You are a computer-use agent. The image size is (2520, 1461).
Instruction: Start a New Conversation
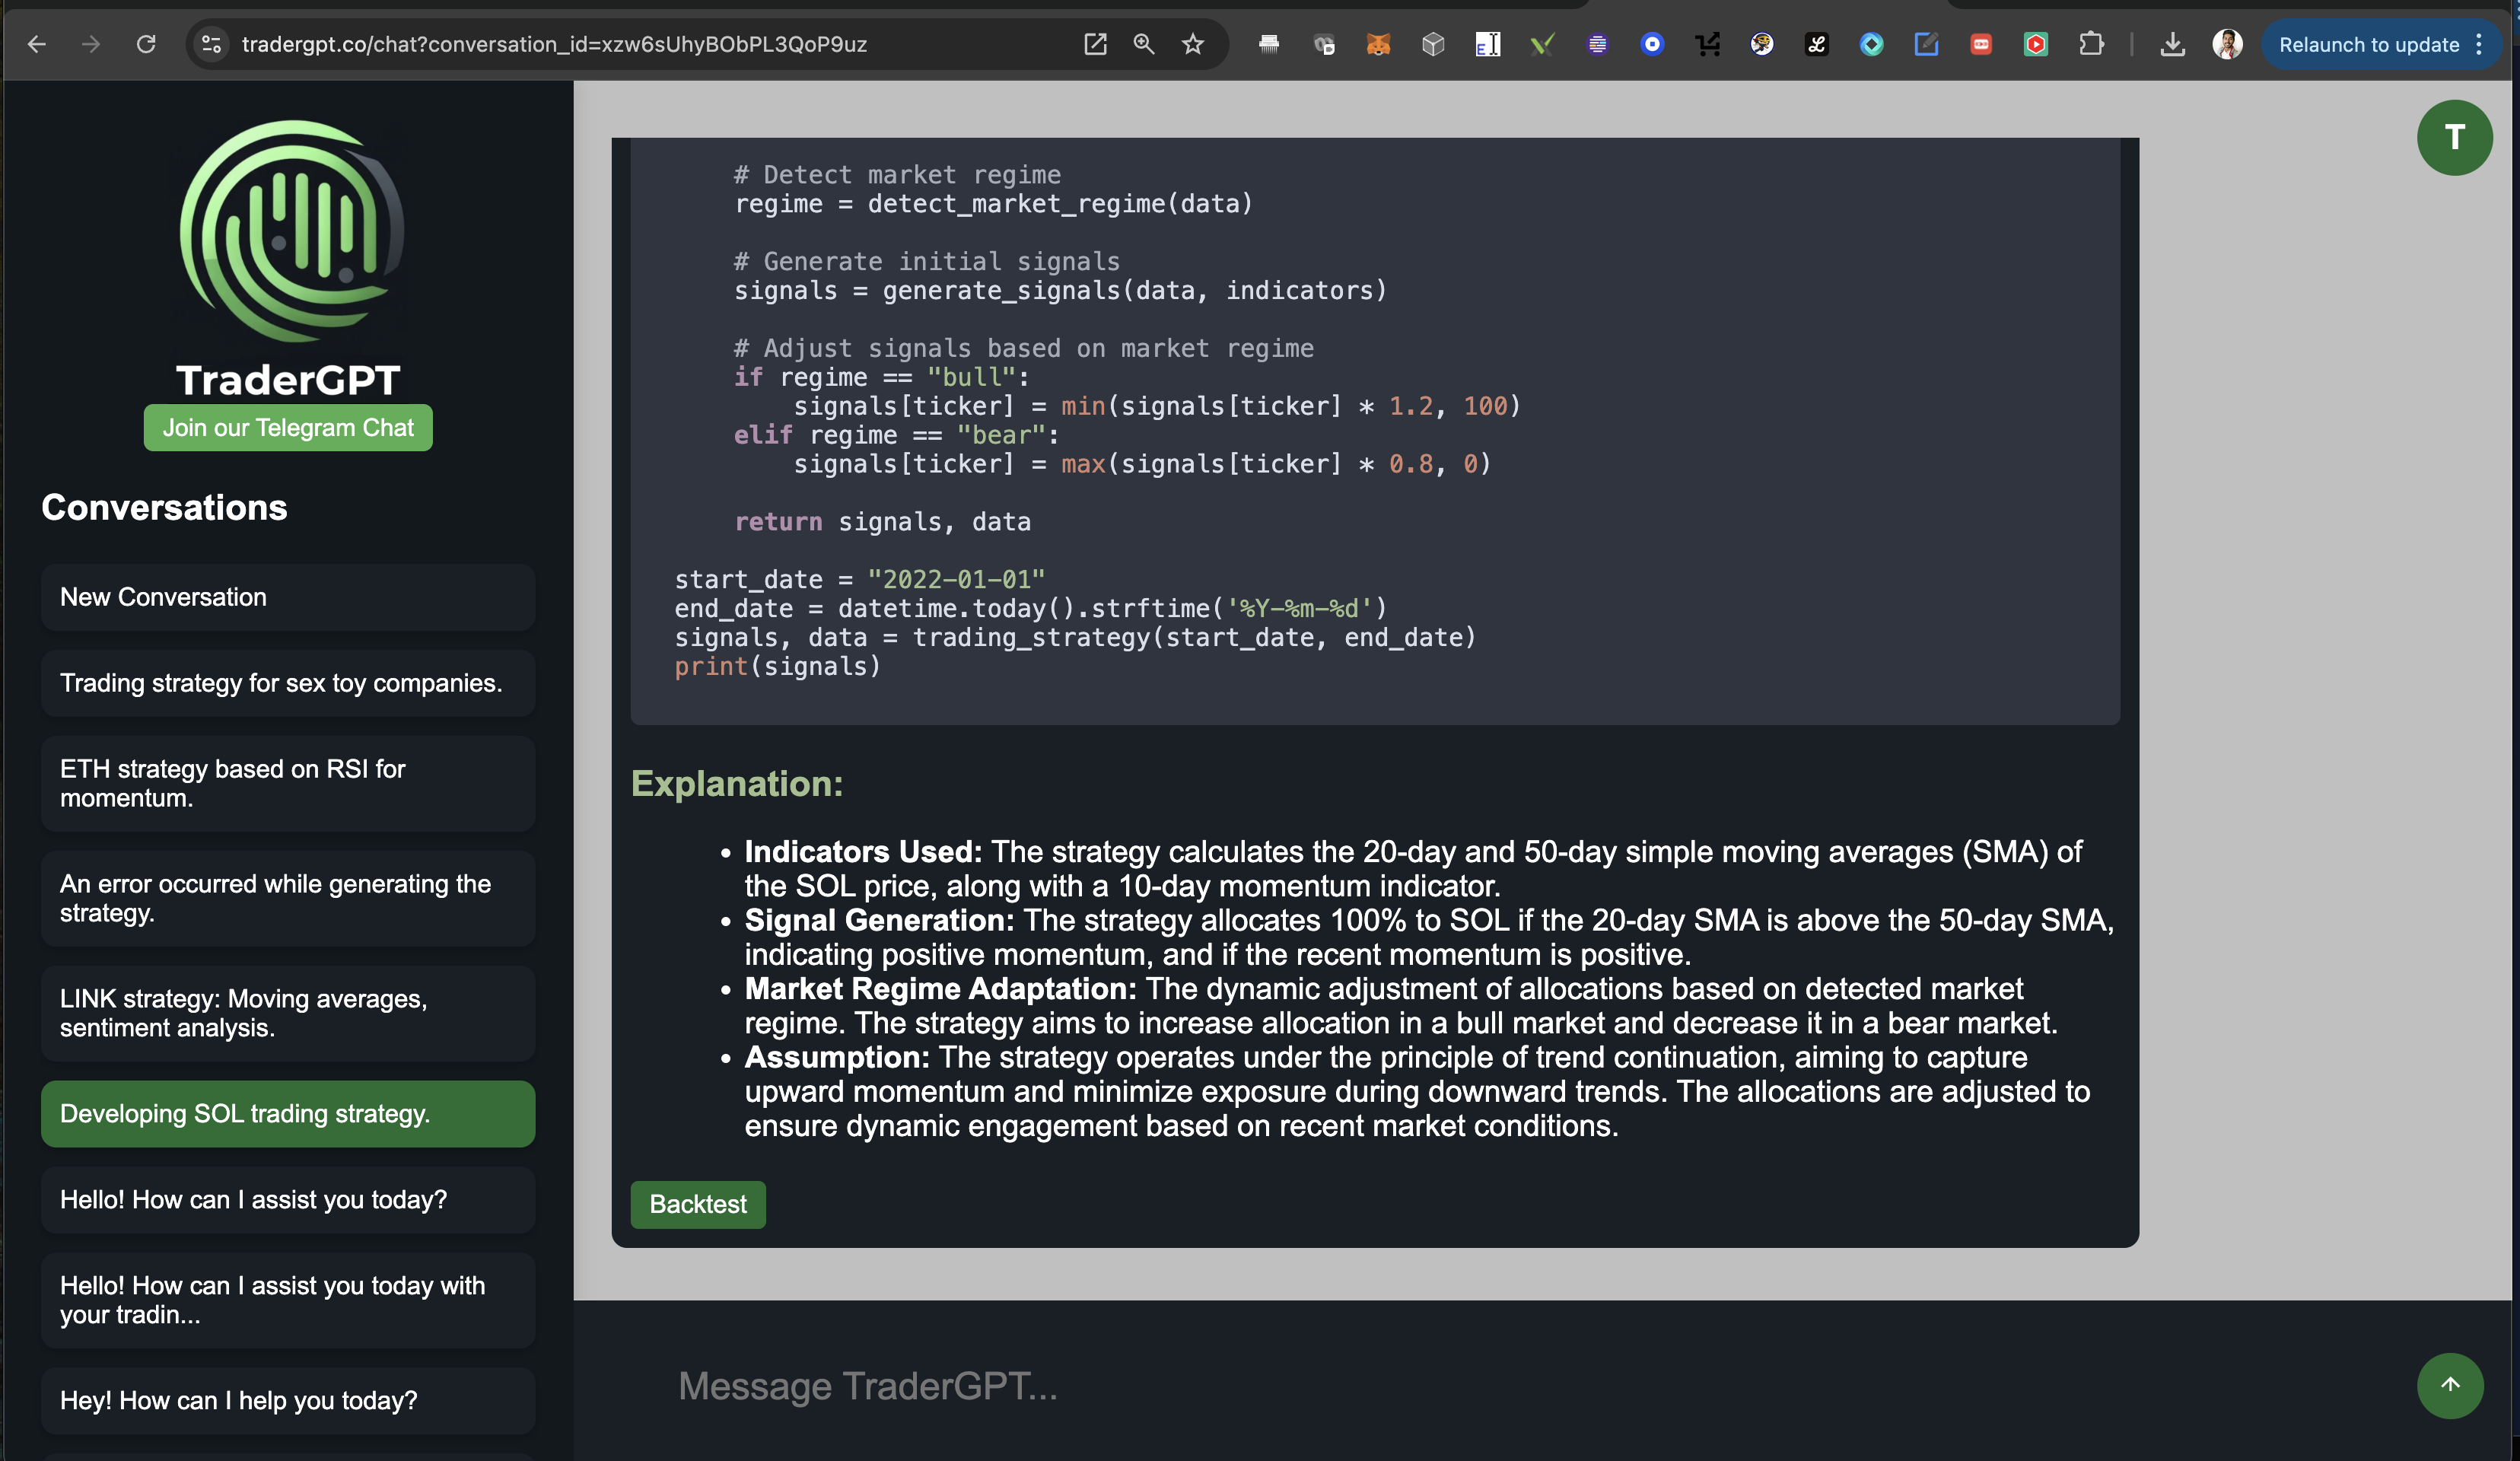pos(288,597)
